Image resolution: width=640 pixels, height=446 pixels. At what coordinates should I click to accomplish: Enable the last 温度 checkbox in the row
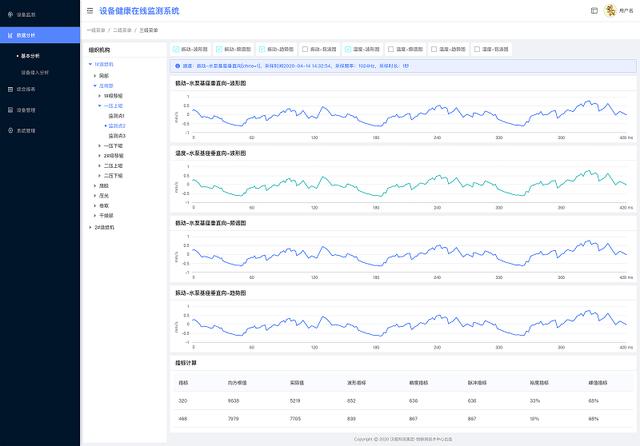click(477, 49)
